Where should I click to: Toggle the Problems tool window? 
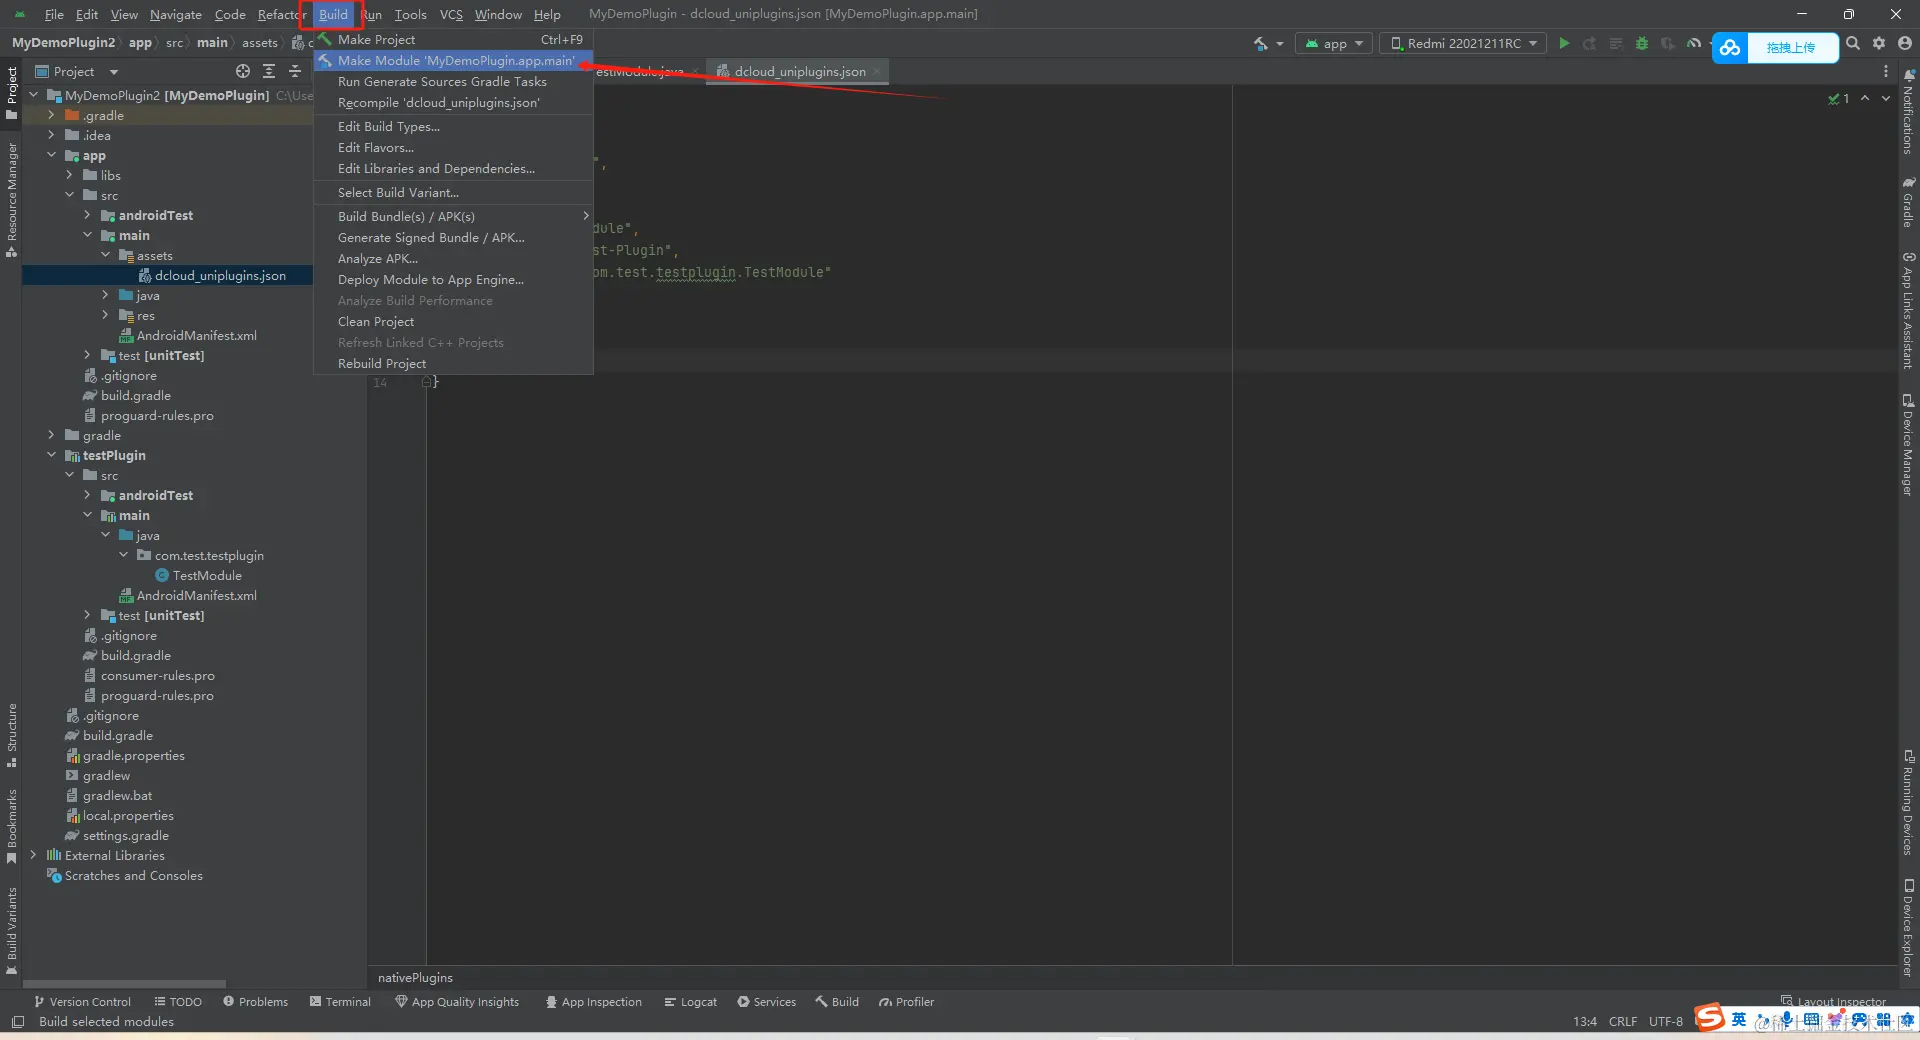pyautogui.click(x=256, y=1002)
